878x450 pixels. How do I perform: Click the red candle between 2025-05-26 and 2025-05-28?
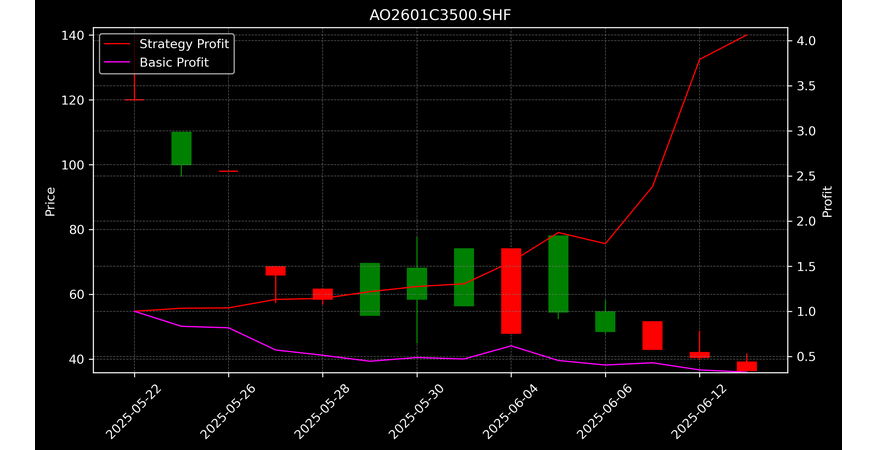[x=275, y=271]
